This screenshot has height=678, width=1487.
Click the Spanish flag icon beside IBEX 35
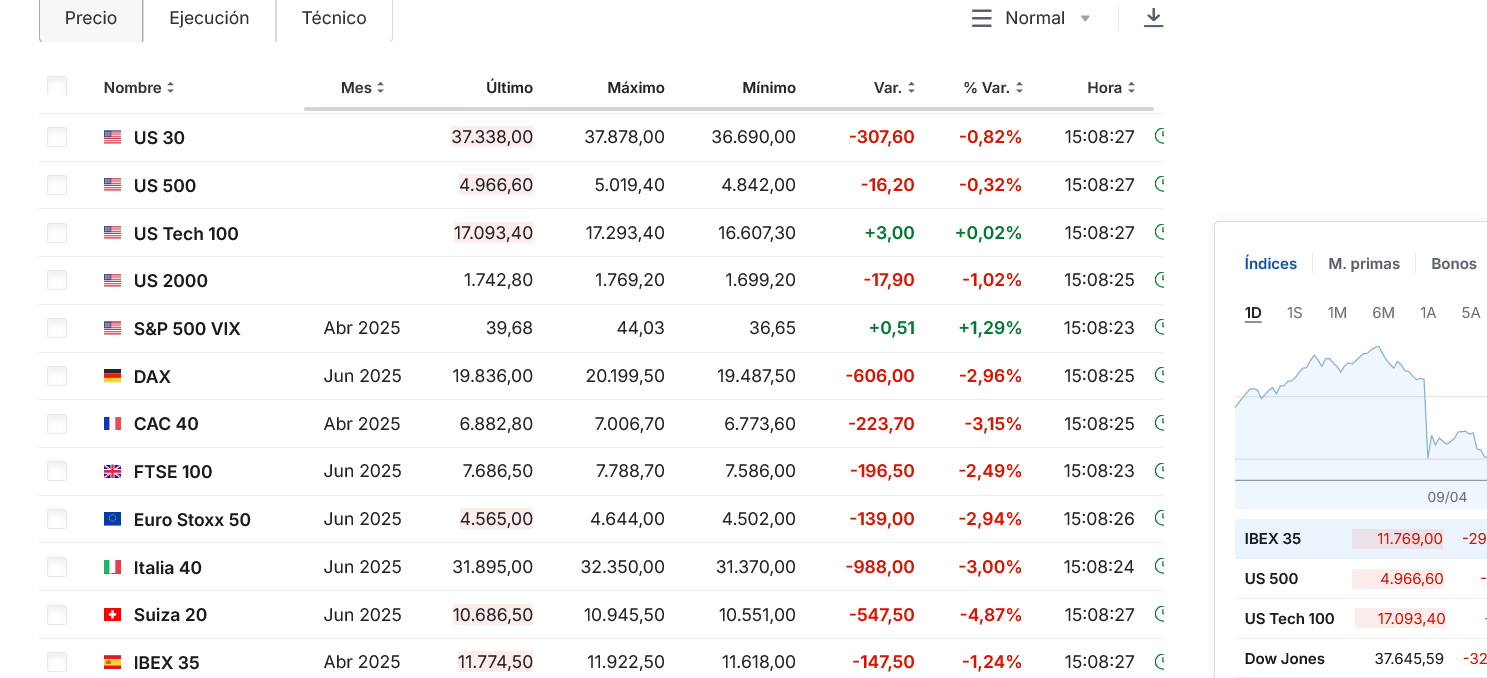tap(113, 662)
